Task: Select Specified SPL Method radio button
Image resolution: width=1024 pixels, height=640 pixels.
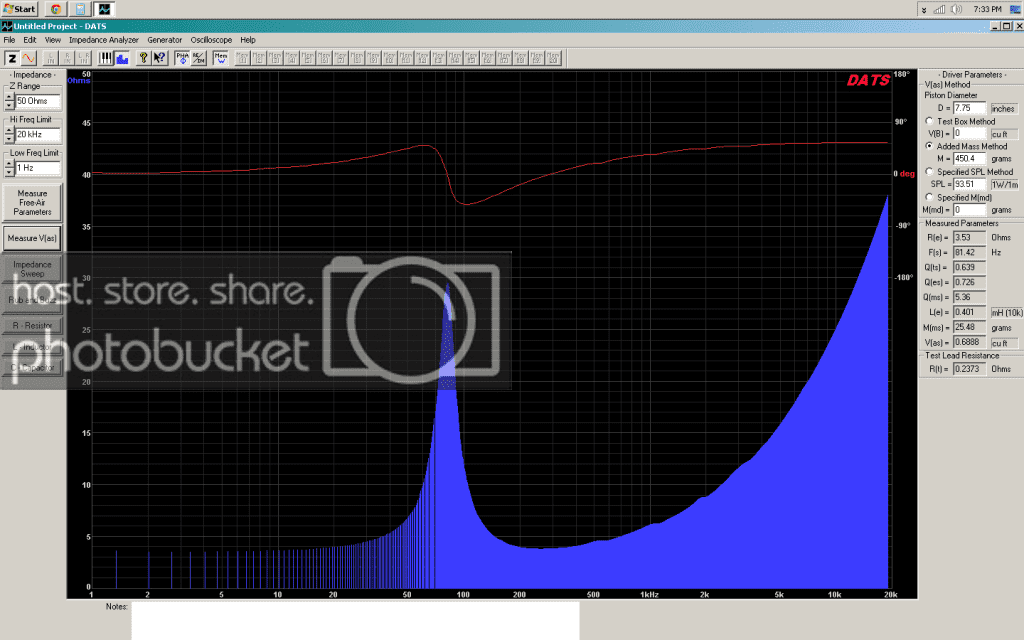Action: click(x=929, y=171)
